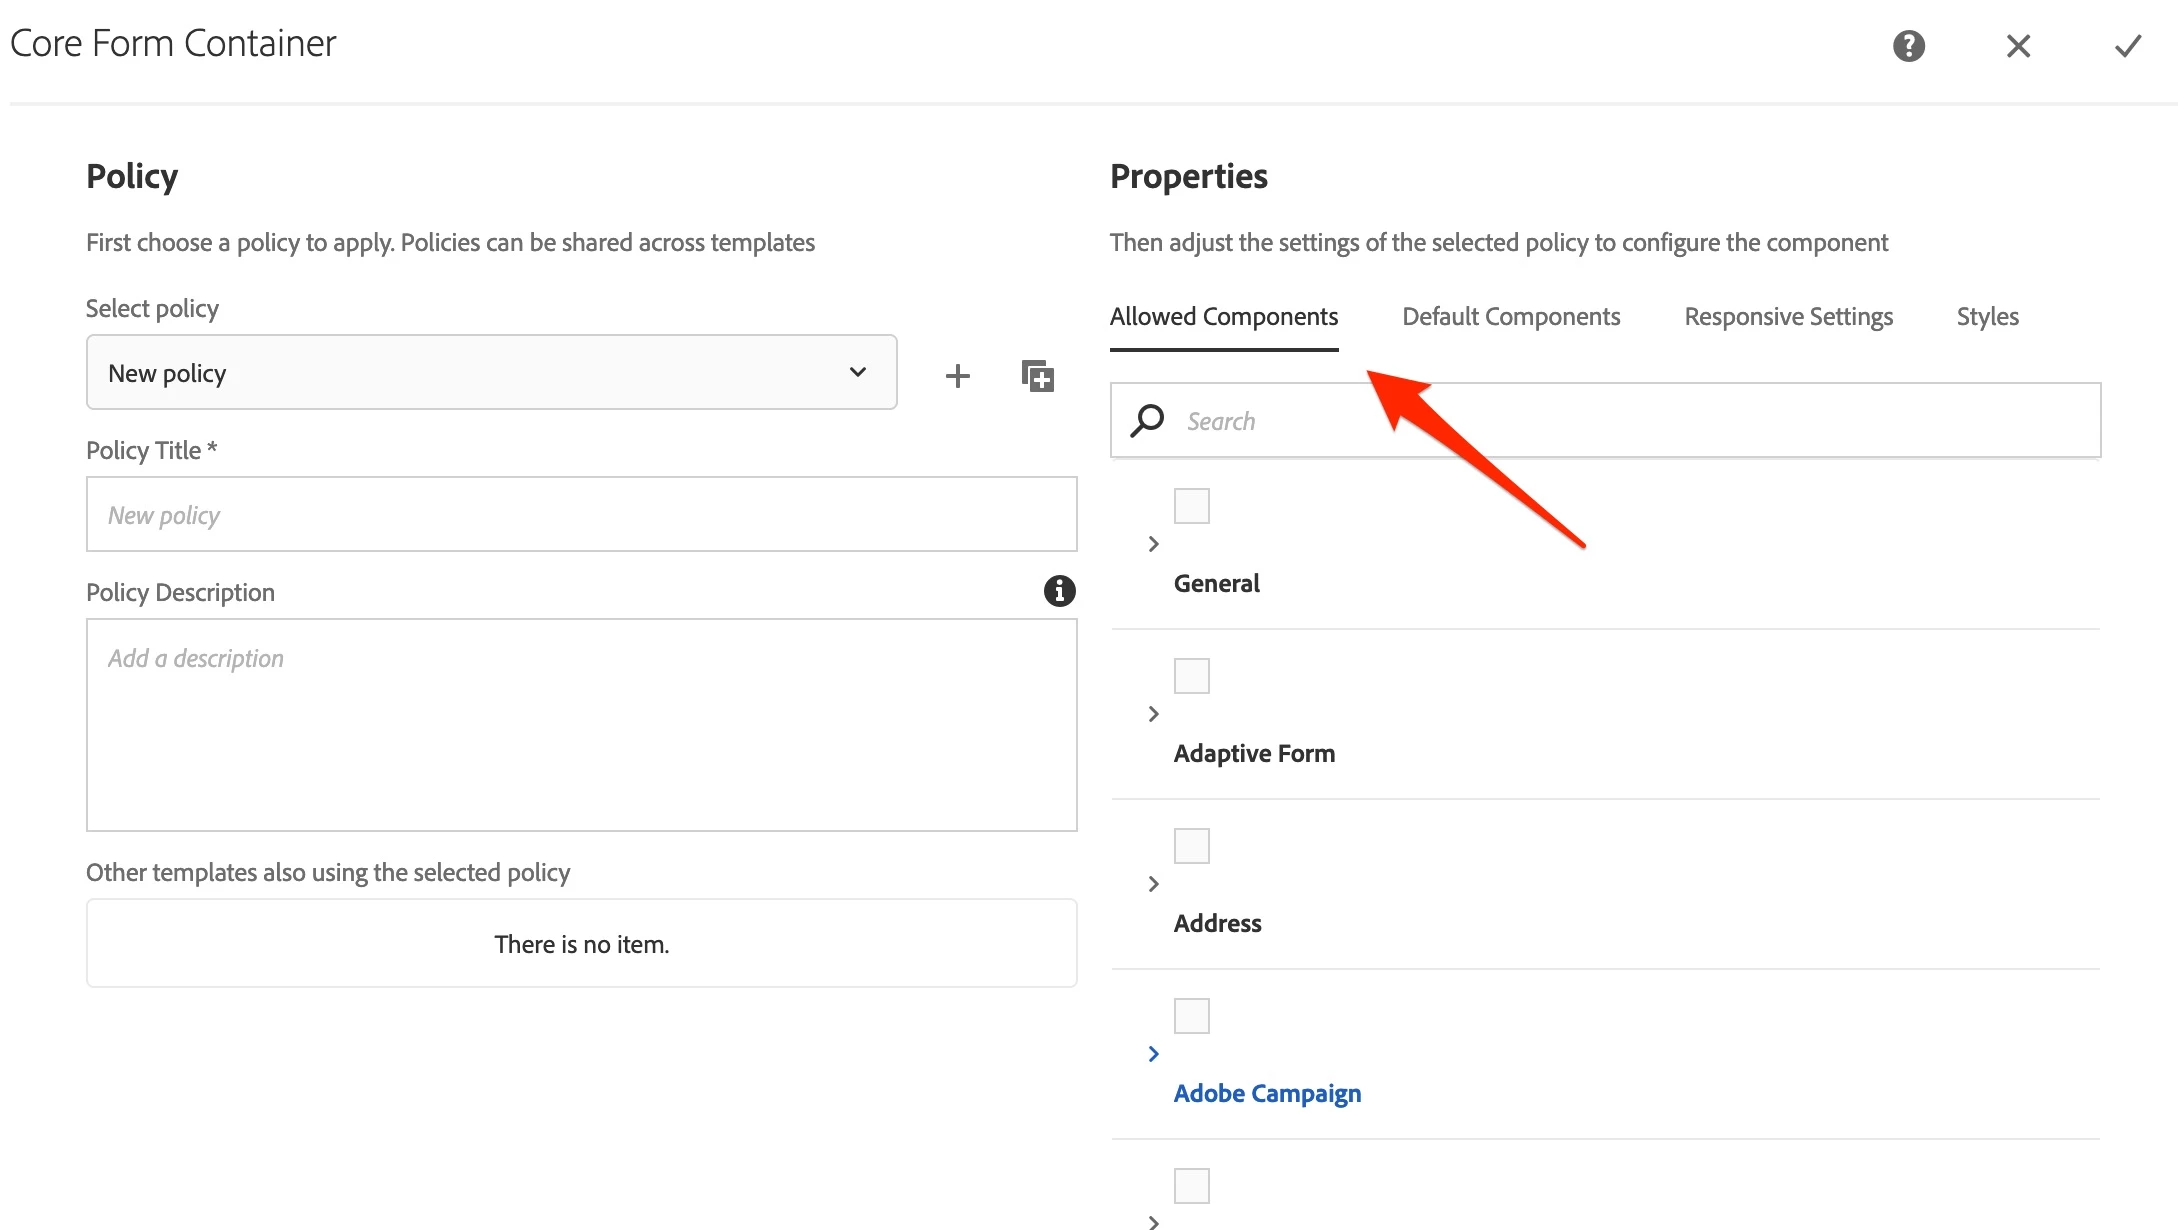This screenshot has height=1230, width=2178.
Task: Open the Responsive Settings tab
Action: coord(1788,317)
